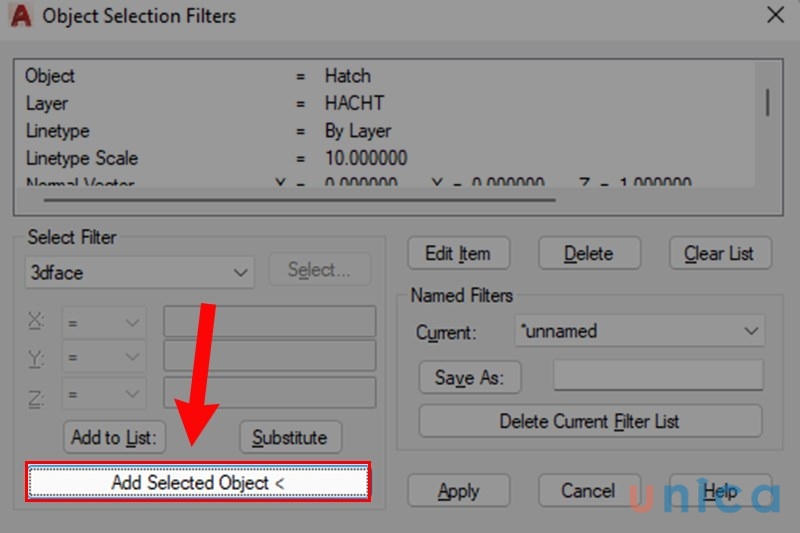Click Delete Current Filter List
The height and width of the screenshot is (533, 800).
tap(589, 421)
